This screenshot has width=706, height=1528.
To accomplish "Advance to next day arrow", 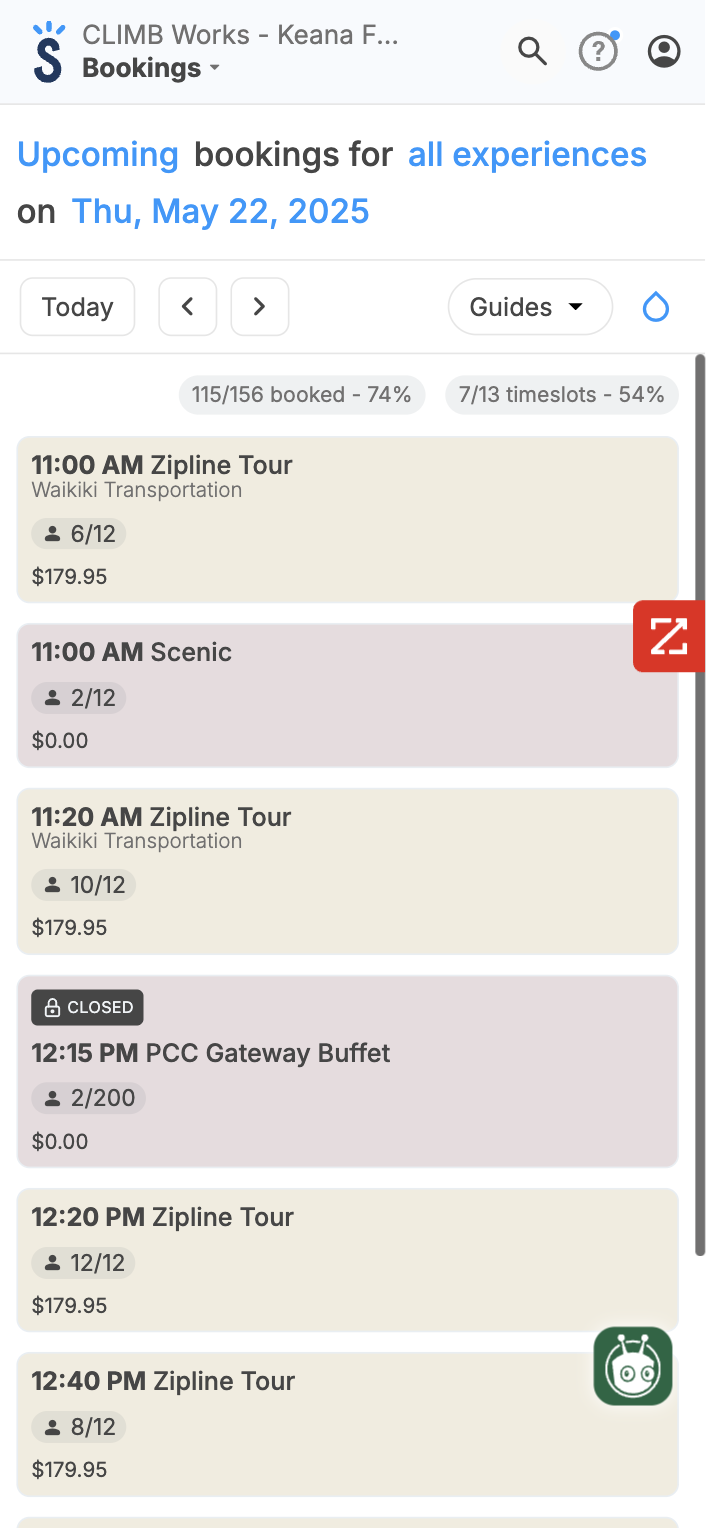I will click(260, 307).
